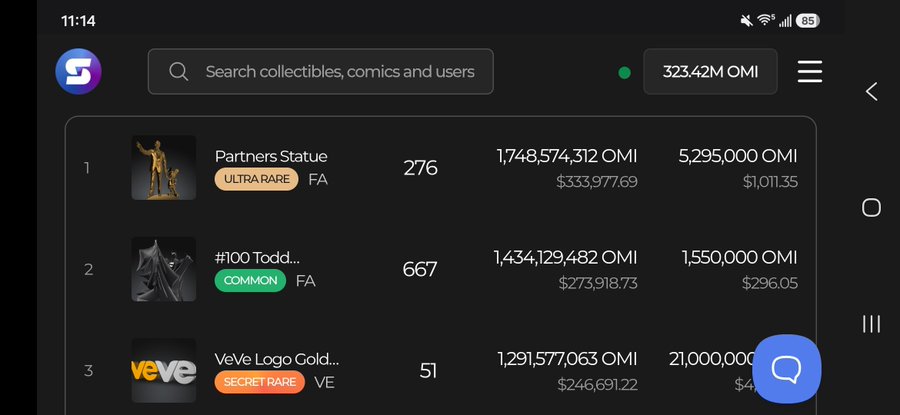Viewport: 900px width, 415px height.
Task: Click the 1,550,000 OMI price
Action: (740, 258)
